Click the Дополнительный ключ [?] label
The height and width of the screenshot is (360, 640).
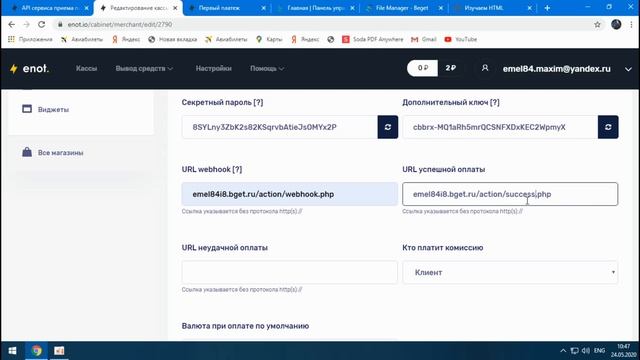(x=451, y=102)
